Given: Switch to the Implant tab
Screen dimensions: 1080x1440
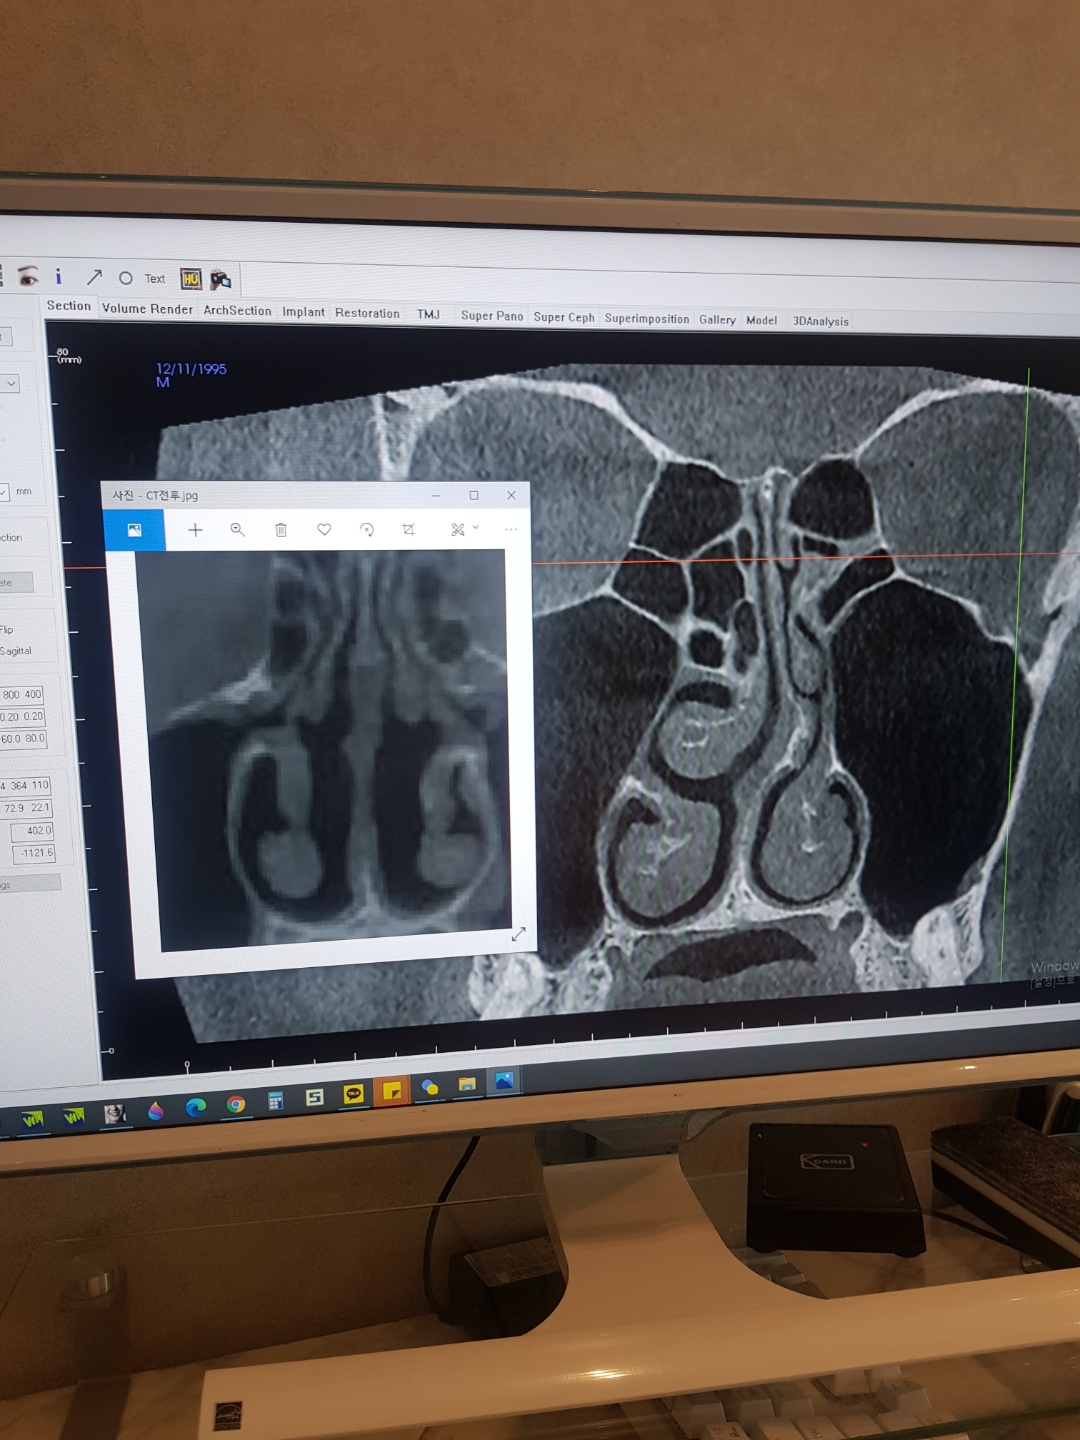Looking at the screenshot, I should pos(303,312).
